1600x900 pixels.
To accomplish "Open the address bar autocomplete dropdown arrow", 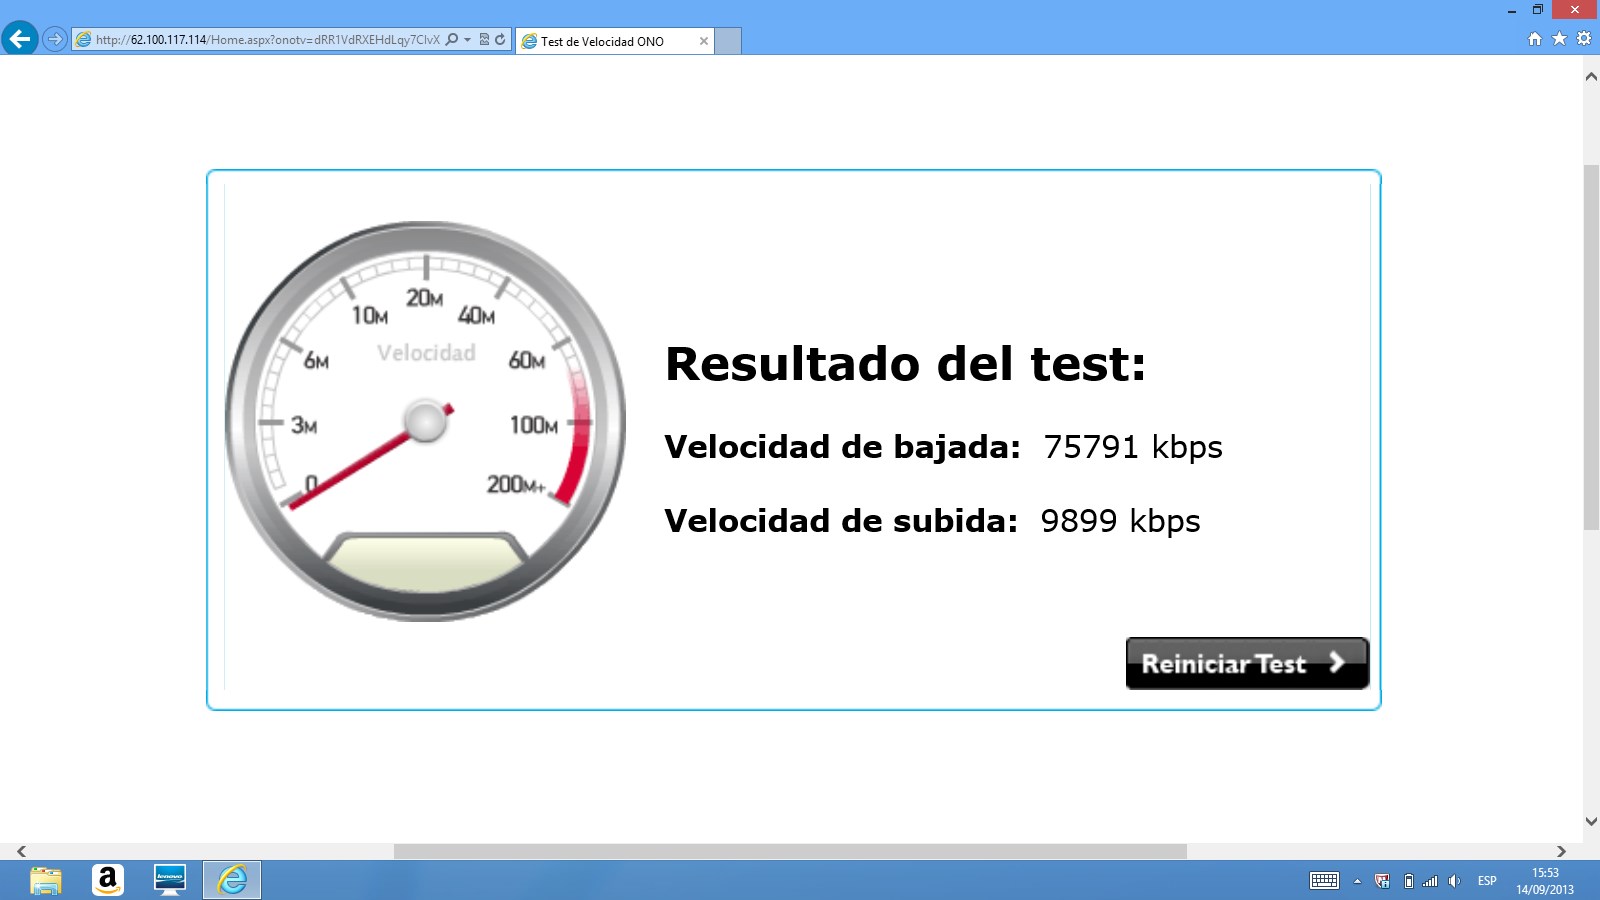I will (x=467, y=40).
